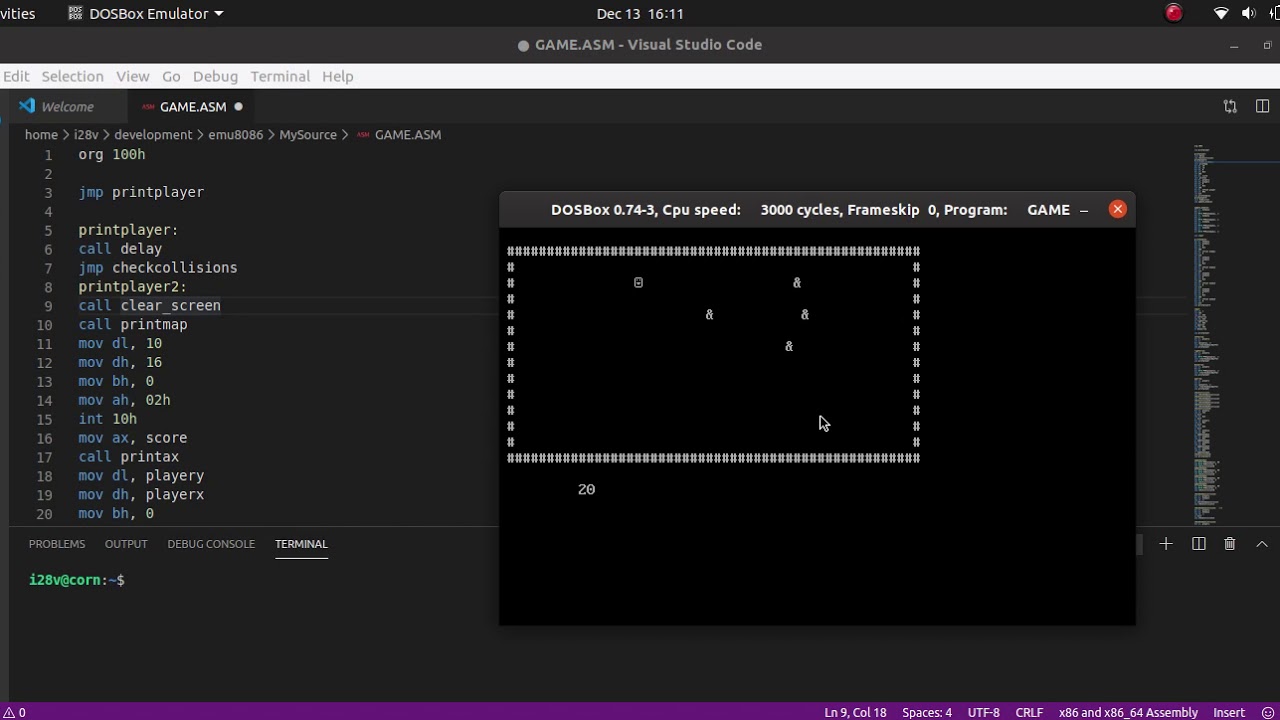
Task: Click the score '20' in DOSBox
Action: click(x=586, y=489)
